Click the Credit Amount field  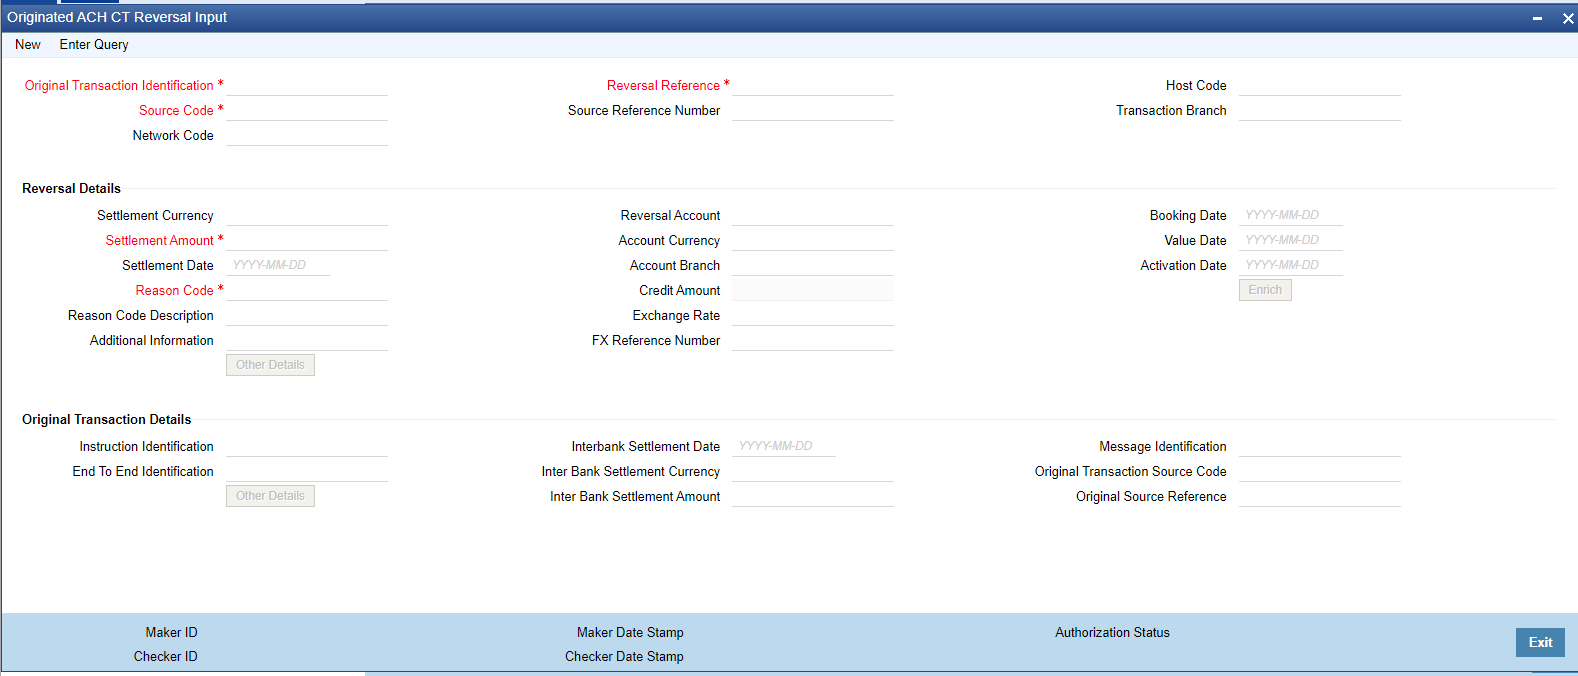pyautogui.click(x=813, y=290)
